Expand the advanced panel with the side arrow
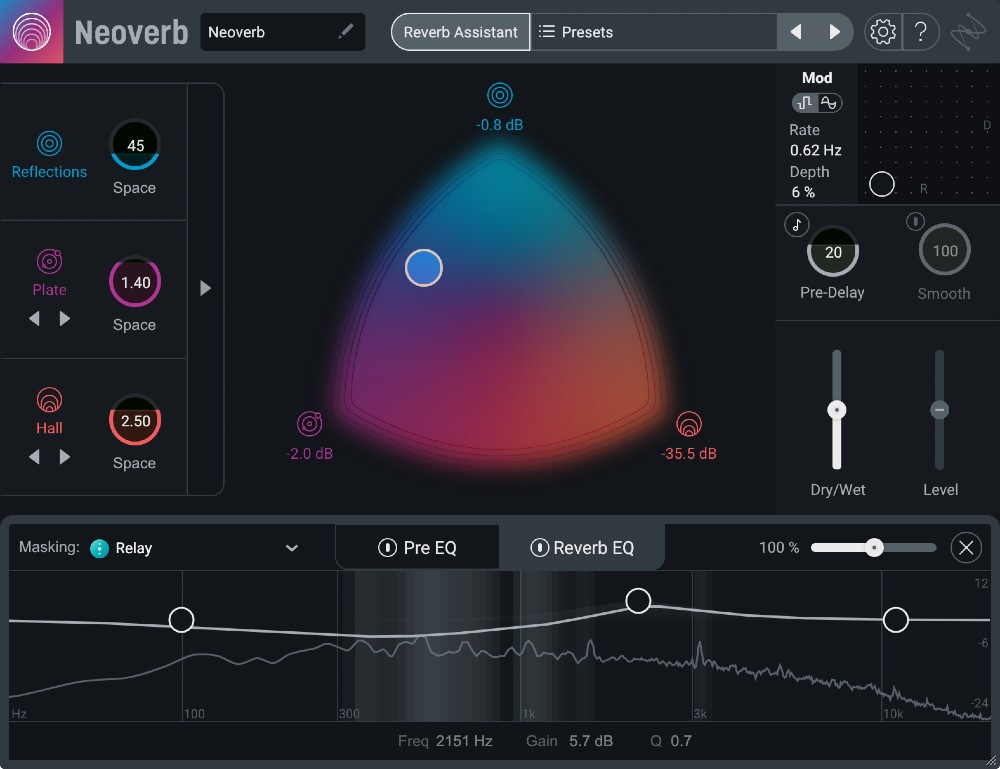The width and height of the screenshot is (1000, 769). coord(206,288)
